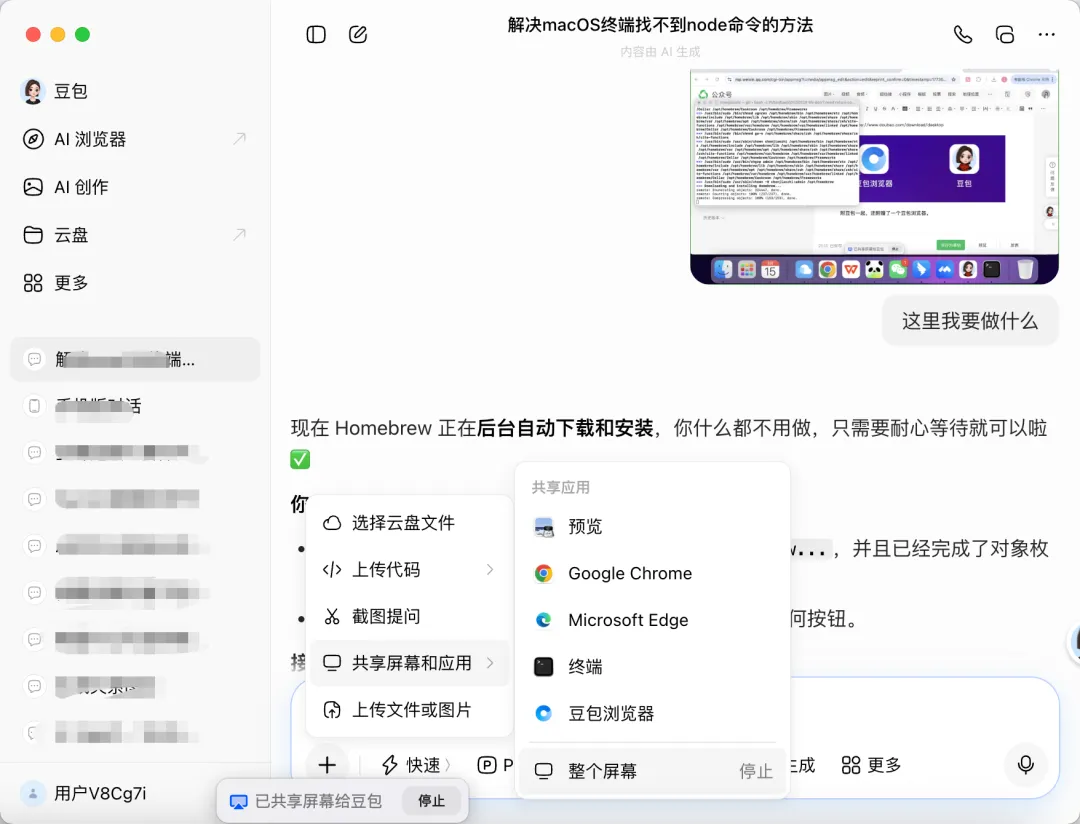Start a new chat with compose icon
The height and width of the screenshot is (824, 1080).
click(x=357, y=34)
